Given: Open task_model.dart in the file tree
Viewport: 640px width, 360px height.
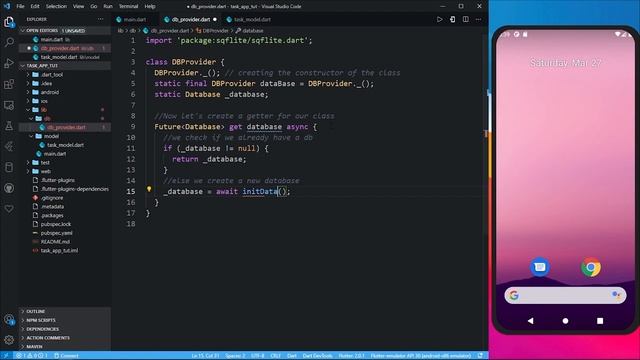Looking at the screenshot, I should 65,145.
